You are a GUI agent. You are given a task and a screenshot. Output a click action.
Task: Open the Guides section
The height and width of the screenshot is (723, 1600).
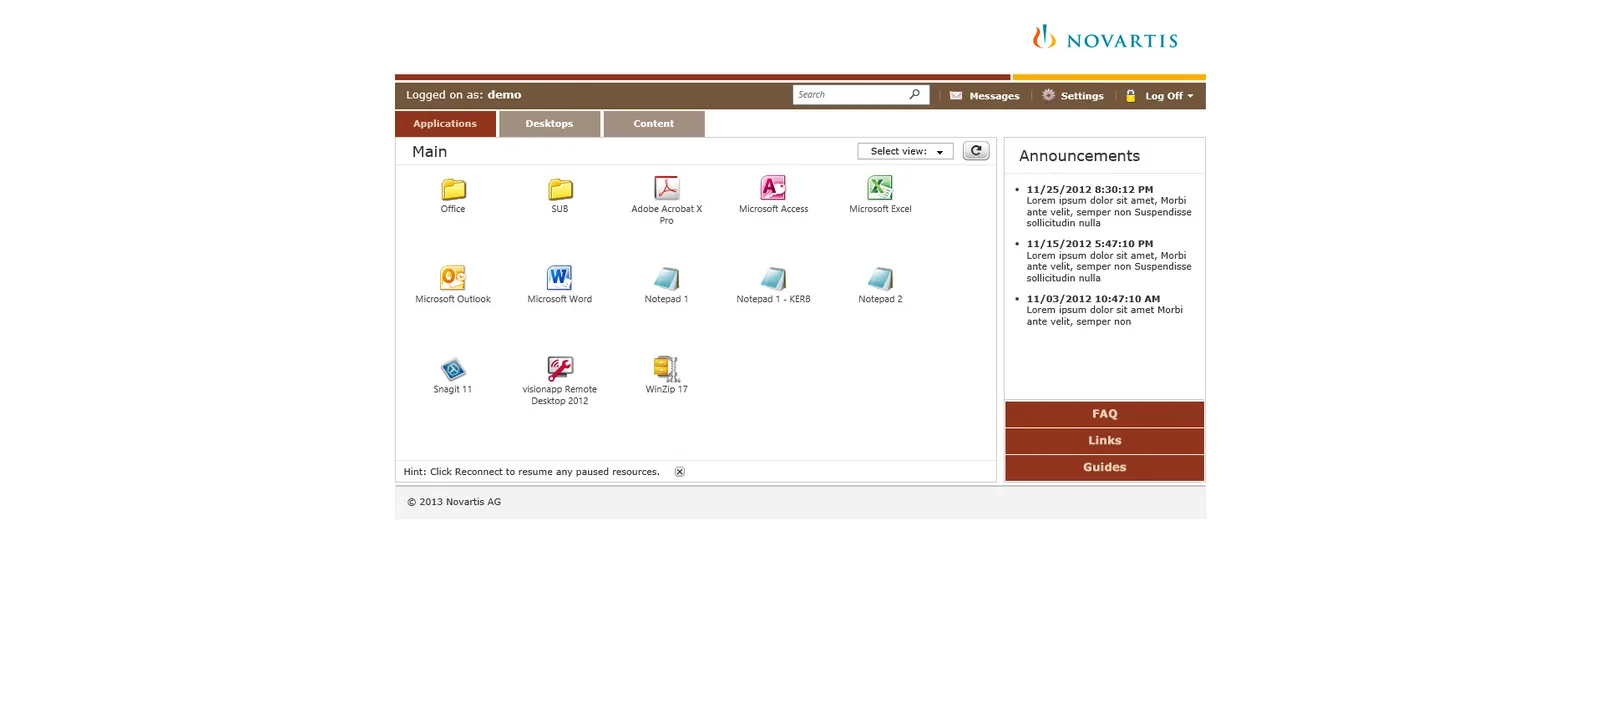pos(1105,468)
